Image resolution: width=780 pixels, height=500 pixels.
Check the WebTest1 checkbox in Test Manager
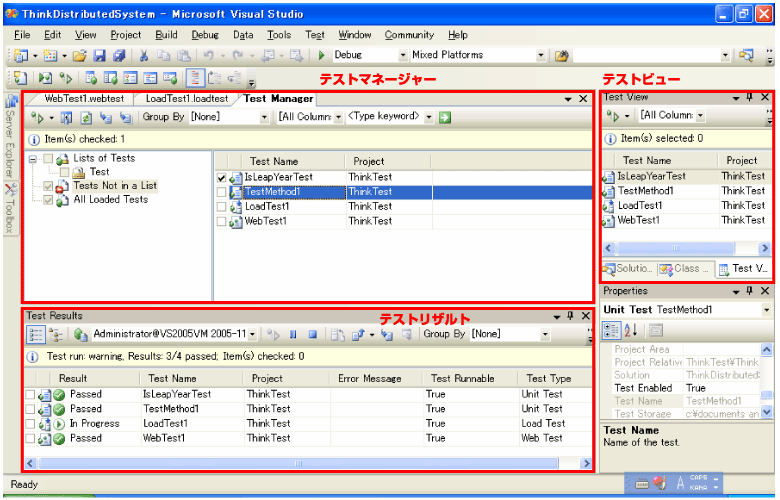[222, 221]
